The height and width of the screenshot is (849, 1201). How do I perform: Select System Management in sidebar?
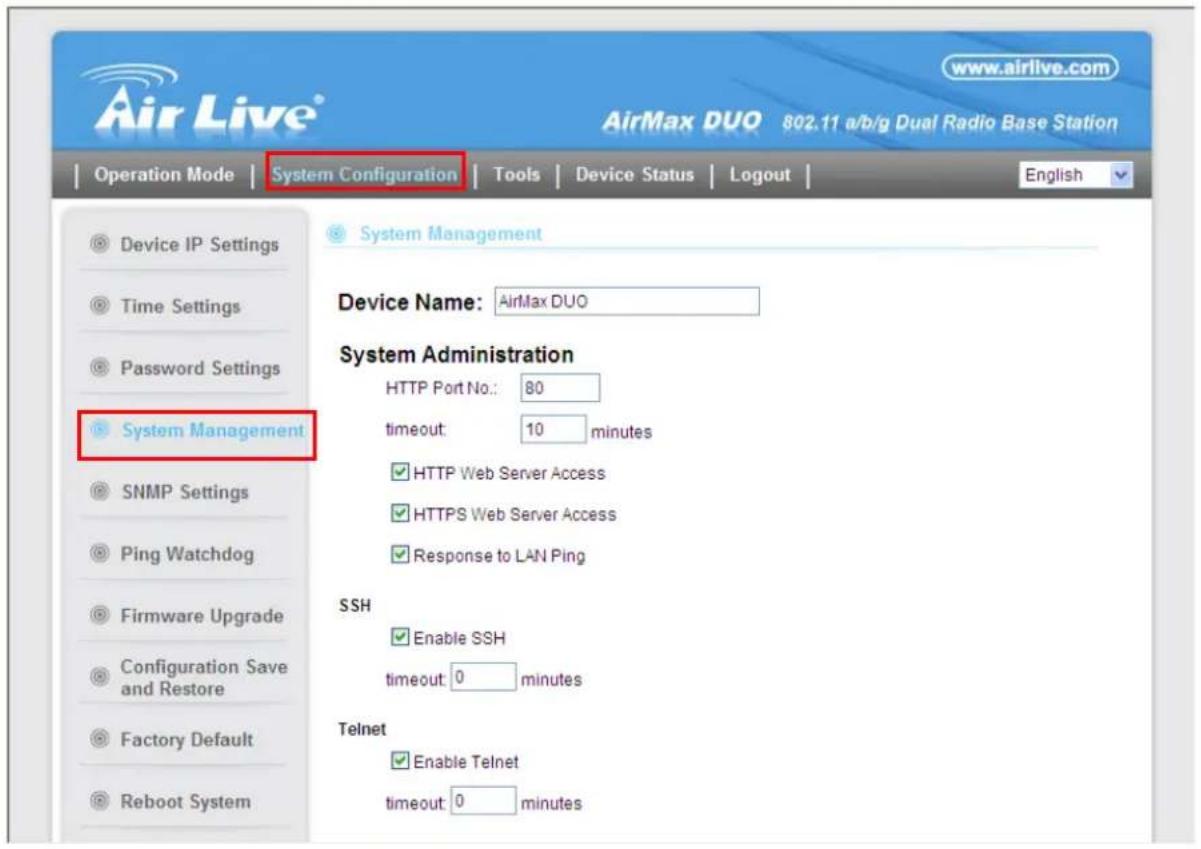(212, 430)
